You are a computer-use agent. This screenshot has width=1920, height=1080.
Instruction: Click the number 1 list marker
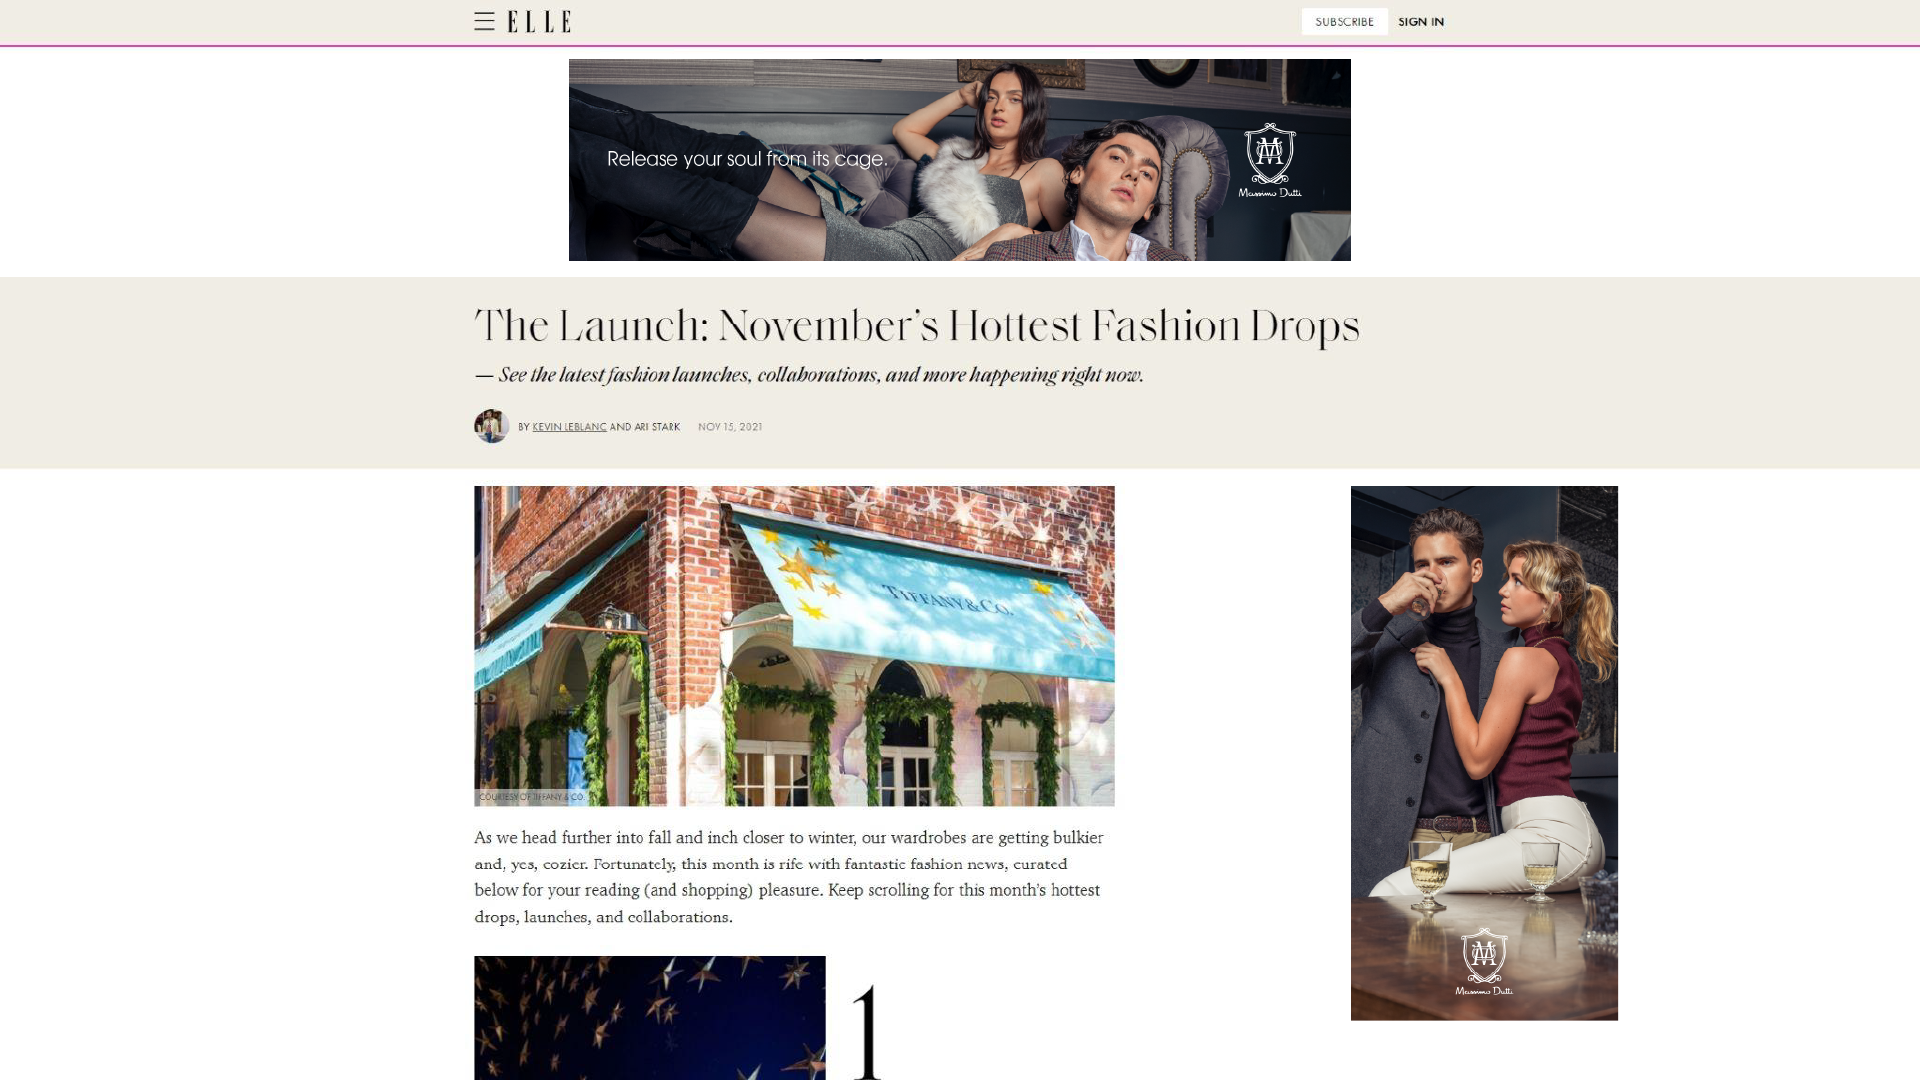pos(867,1032)
